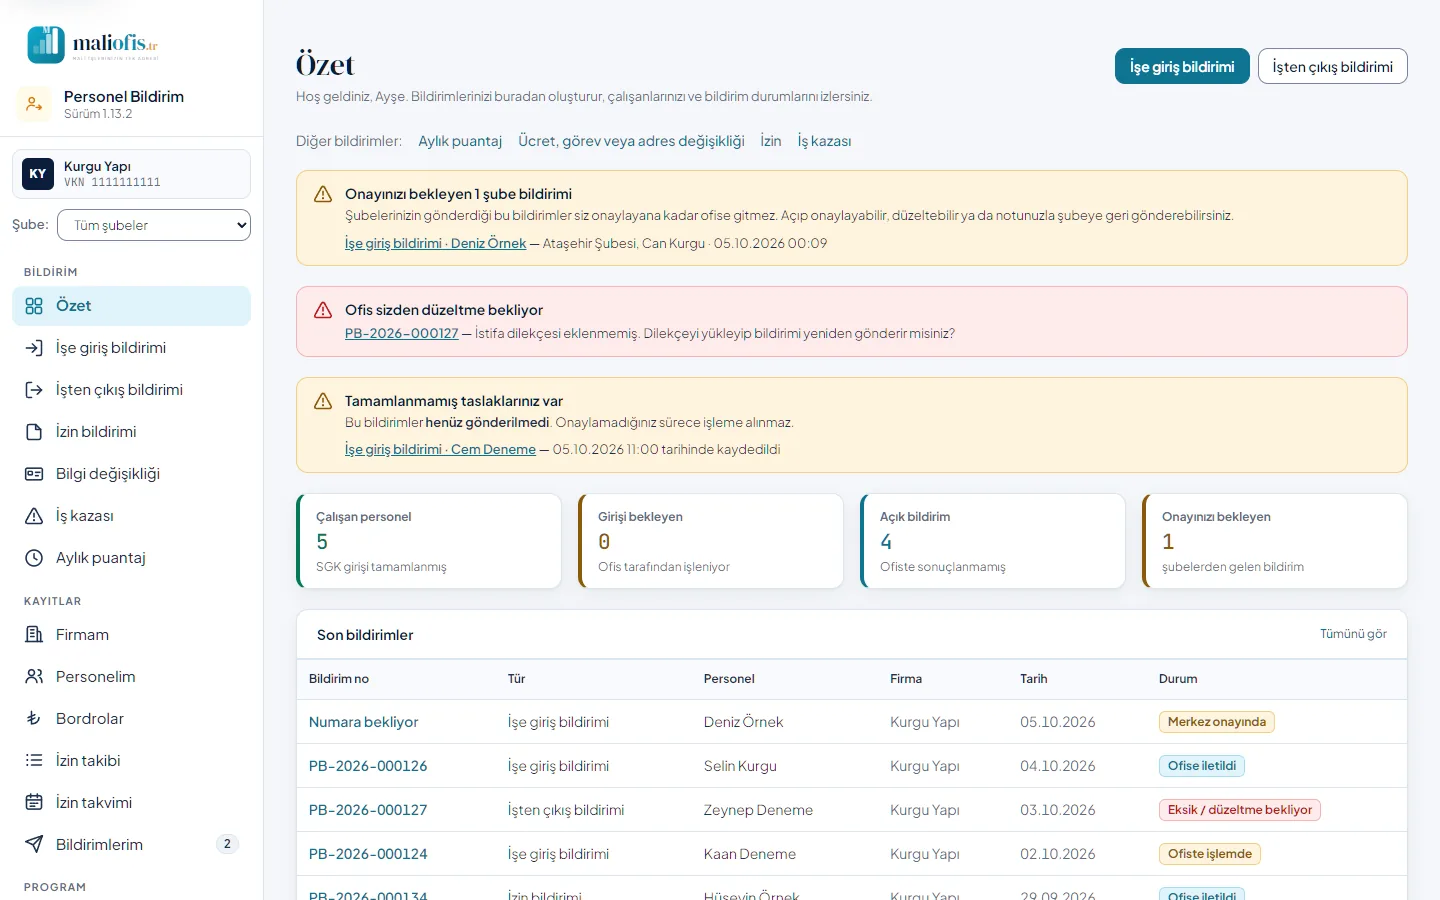Open notification PB-2026-000126 in table

point(368,766)
